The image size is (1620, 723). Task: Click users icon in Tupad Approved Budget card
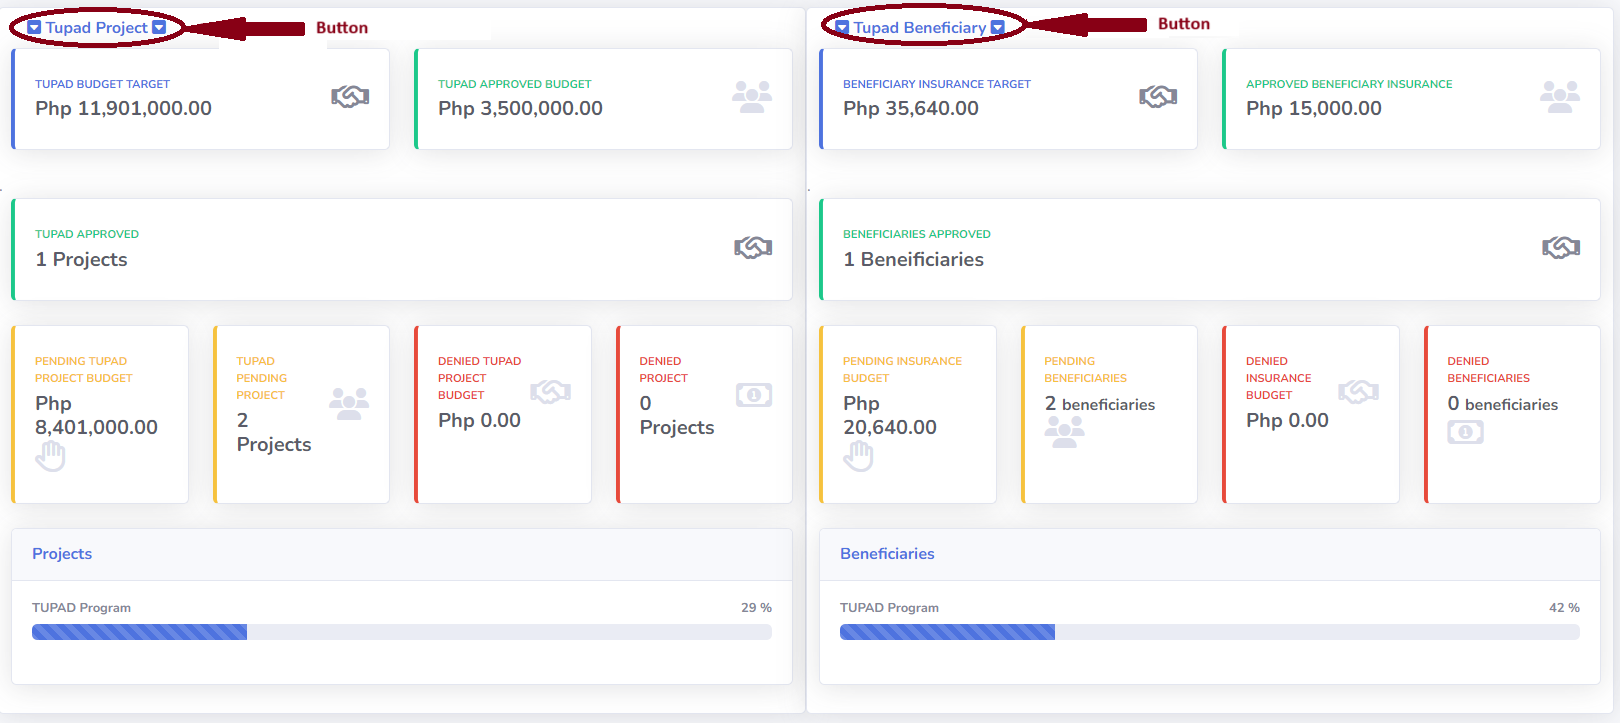tap(752, 97)
